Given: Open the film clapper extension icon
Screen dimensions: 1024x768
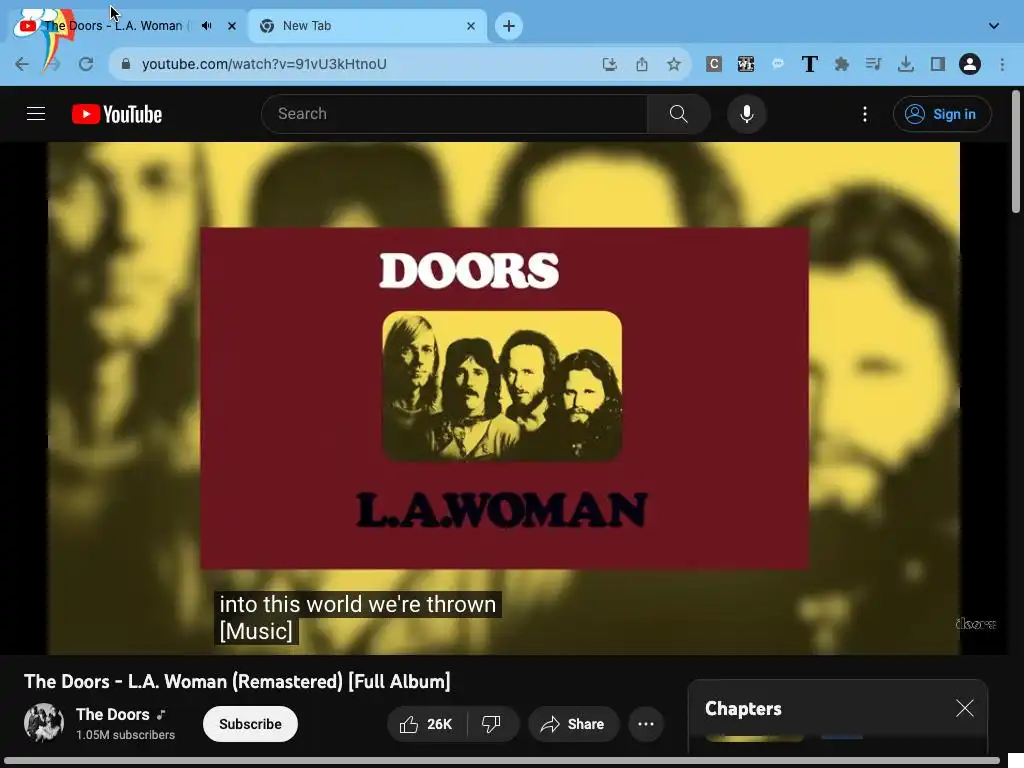Looking at the screenshot, I should tap(746, 64).
